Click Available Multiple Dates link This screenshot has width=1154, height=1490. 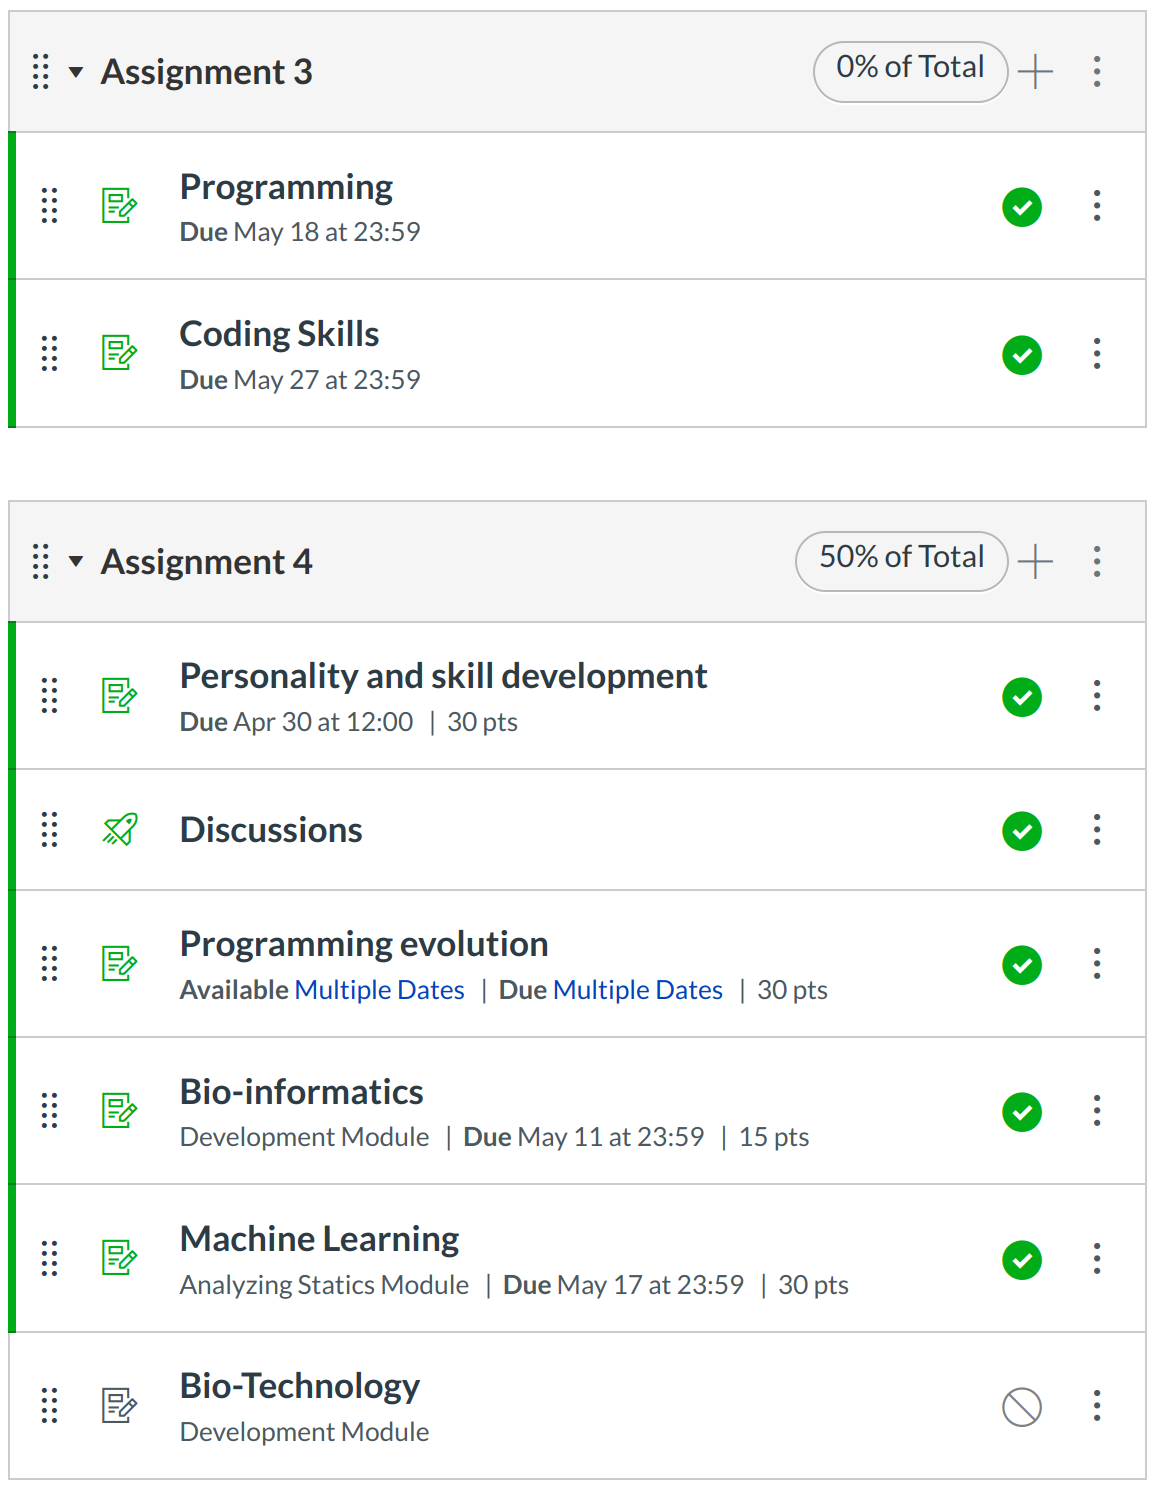(x=379, y=990)
